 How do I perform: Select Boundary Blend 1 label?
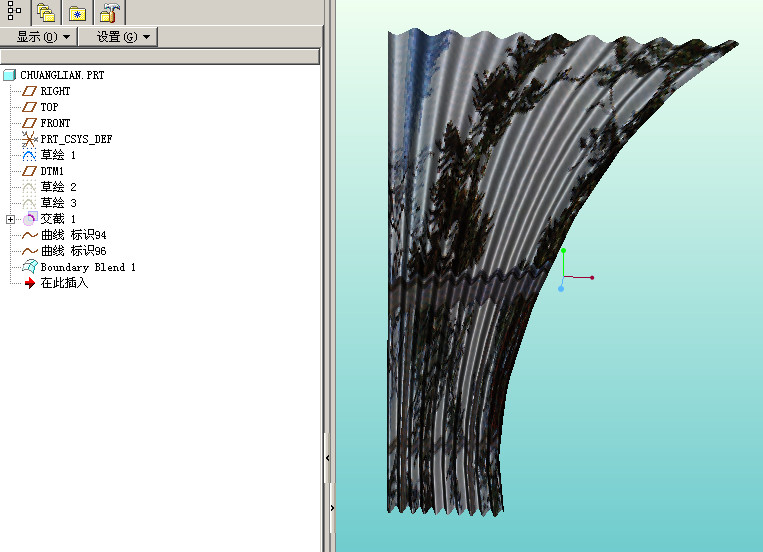click(88, 267)
